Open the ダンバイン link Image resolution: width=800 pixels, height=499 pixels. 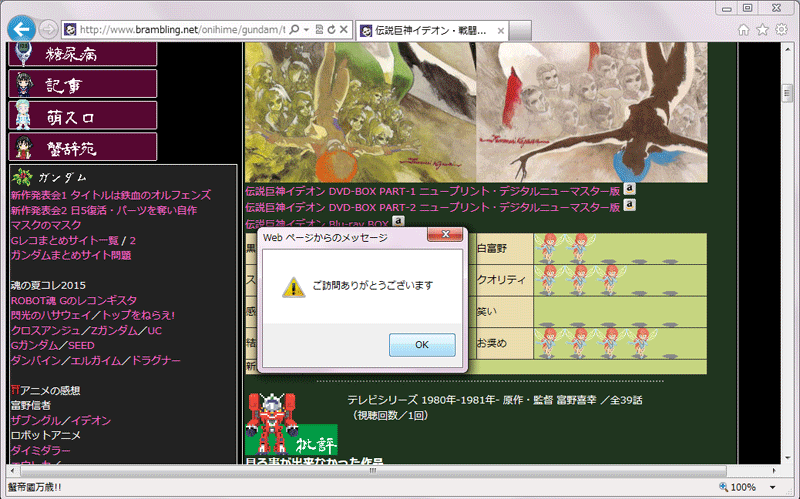(x=36, y=361)
